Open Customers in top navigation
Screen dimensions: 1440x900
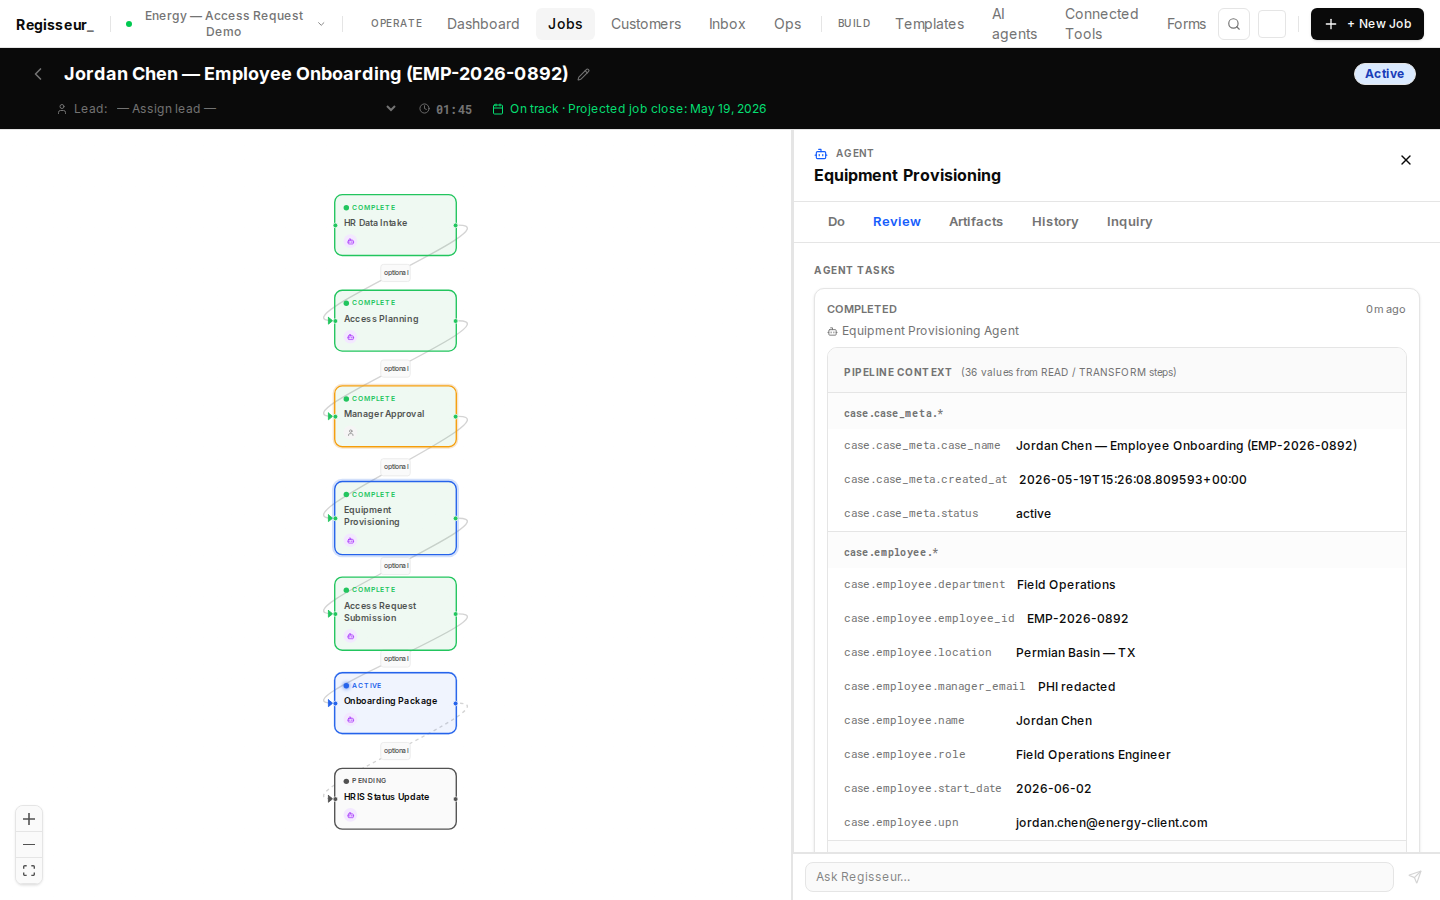pos(646,24)
